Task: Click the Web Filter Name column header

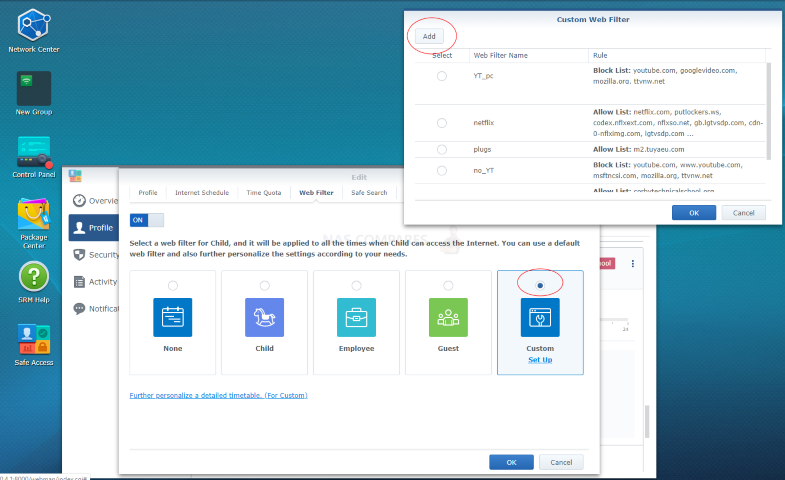Action: tap(529, 56)
